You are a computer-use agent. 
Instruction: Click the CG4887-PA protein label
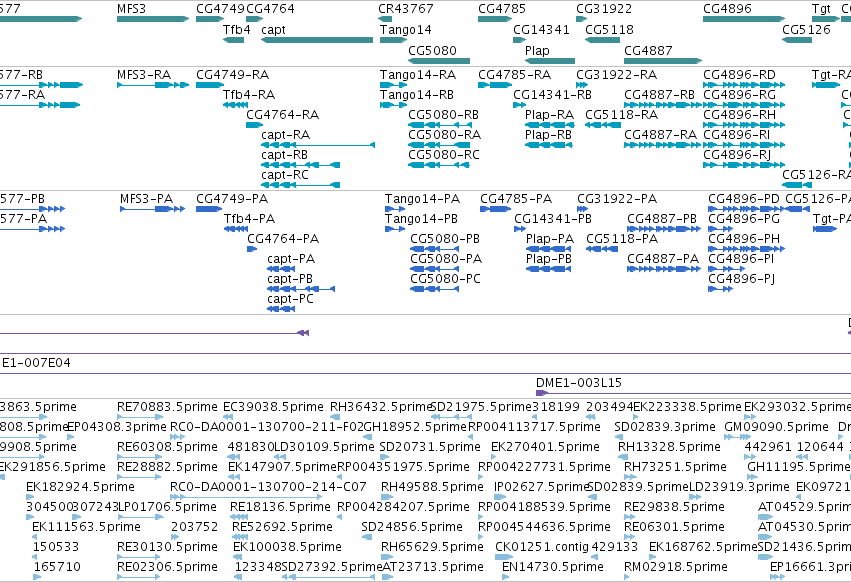point(663,258)
